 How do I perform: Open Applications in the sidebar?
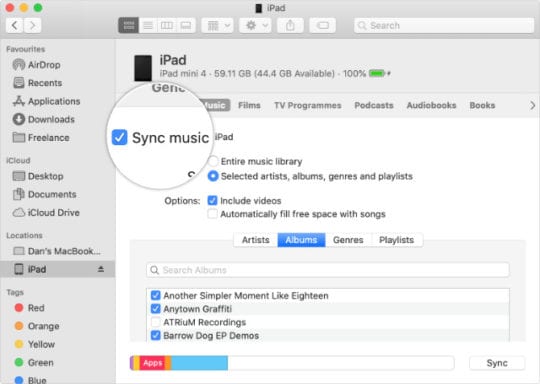coord(46,101)
